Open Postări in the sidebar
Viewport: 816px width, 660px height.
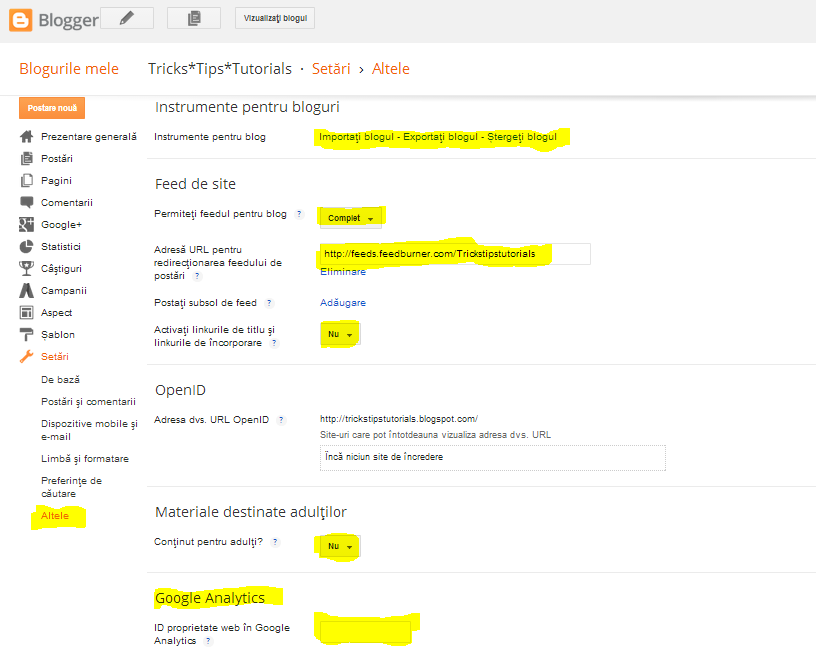pos(57,158)
